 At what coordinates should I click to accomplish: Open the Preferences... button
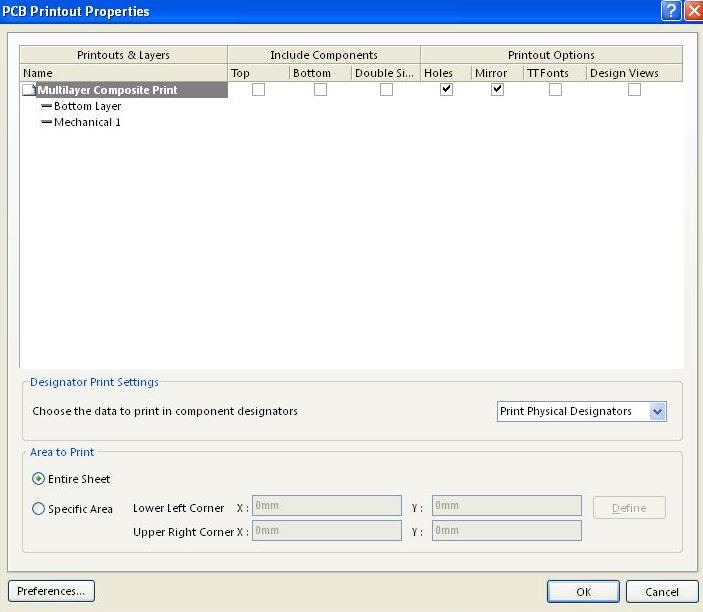point(51,591)
